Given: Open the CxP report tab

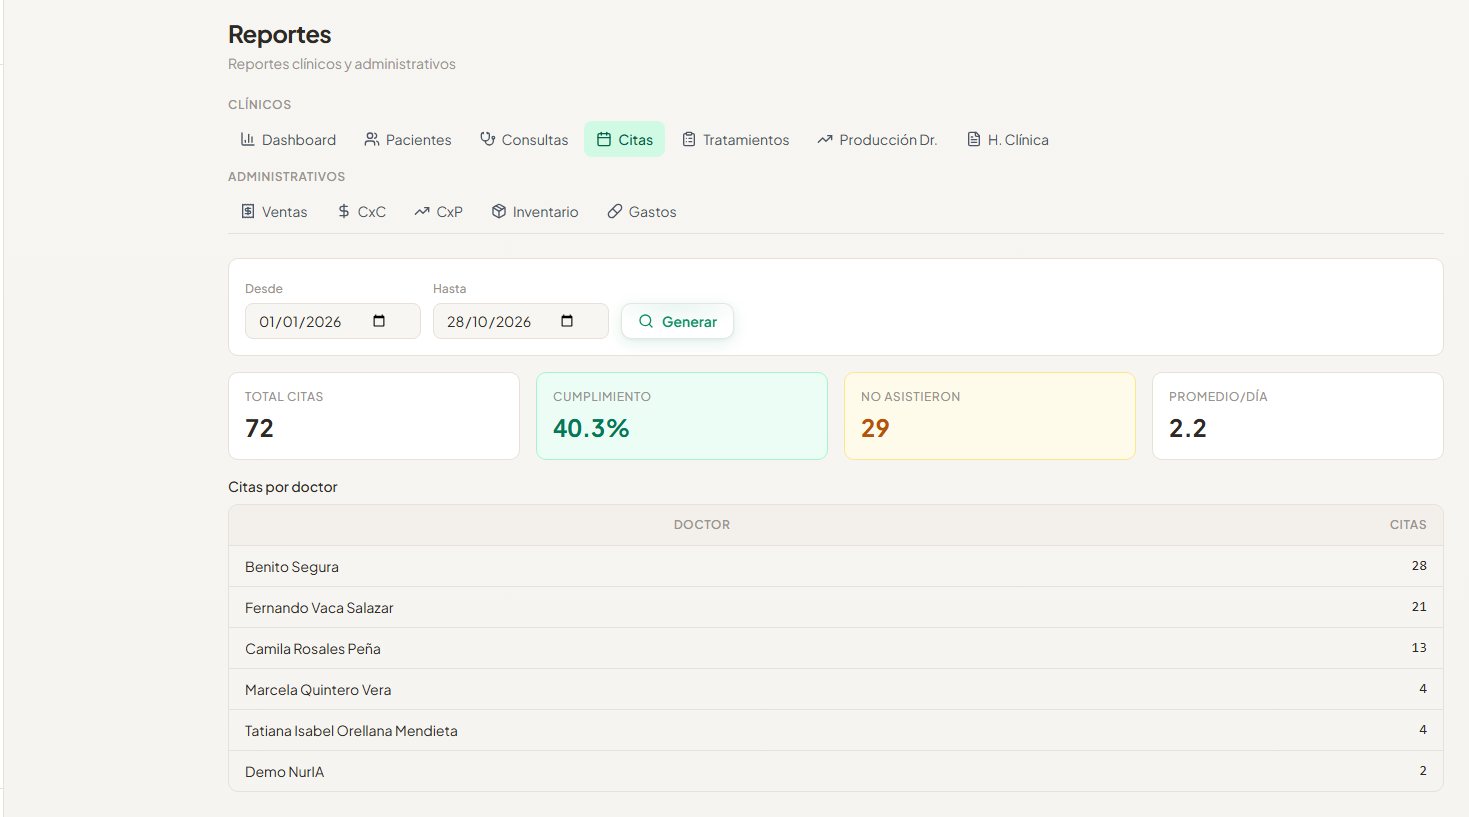Looking at the screenshot, I should (439, 212).
